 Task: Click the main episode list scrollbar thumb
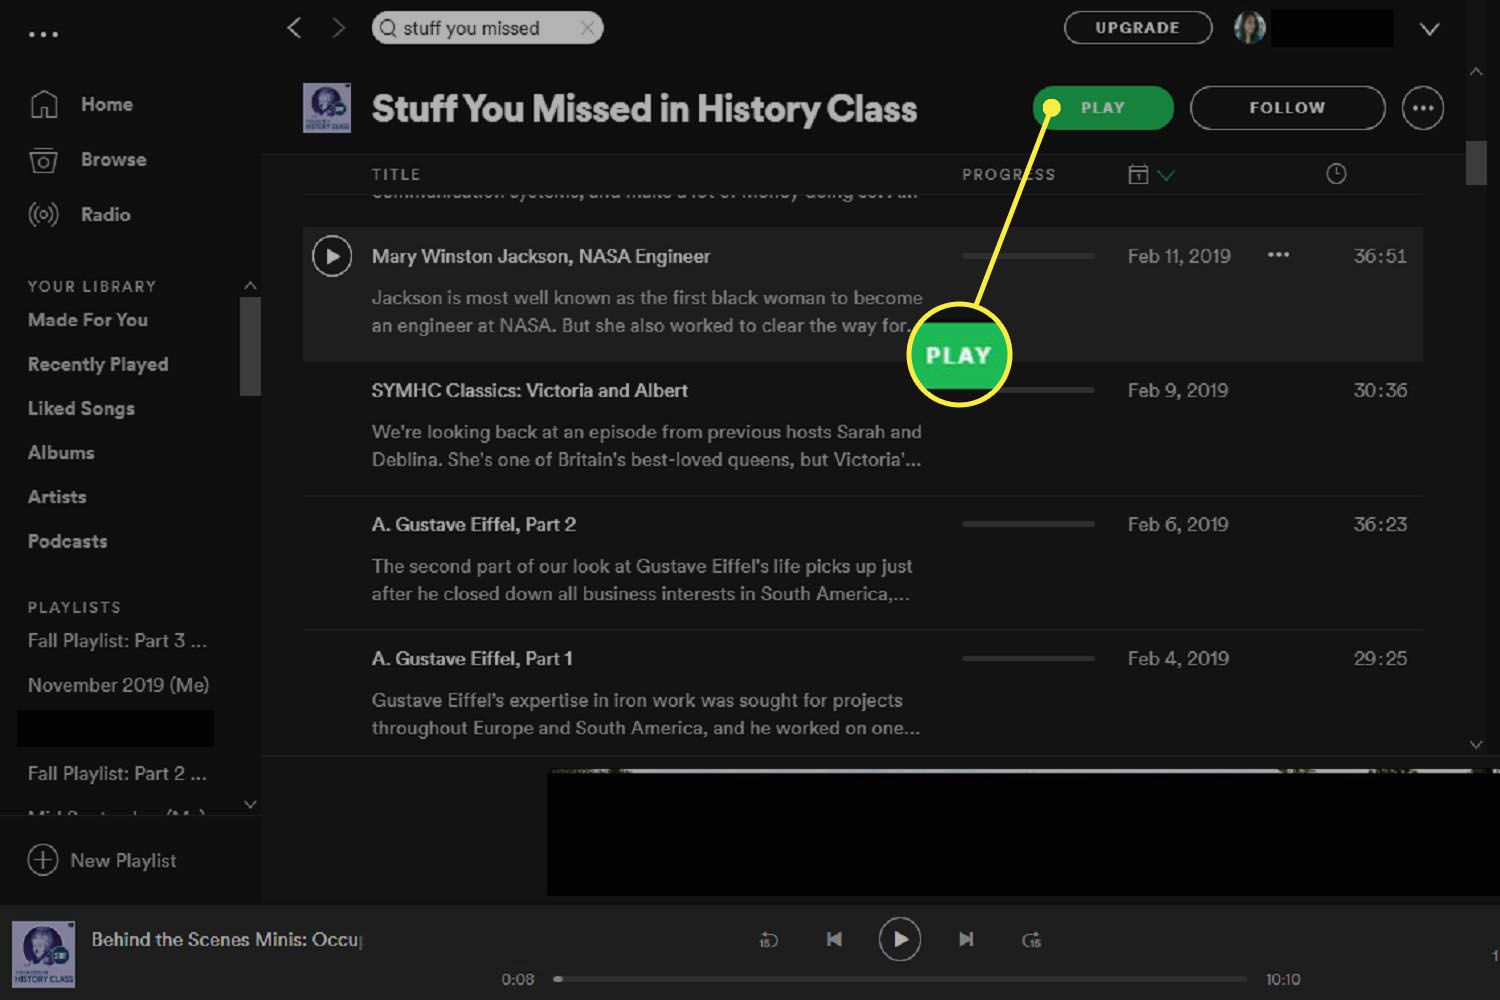click(1476, 163)
